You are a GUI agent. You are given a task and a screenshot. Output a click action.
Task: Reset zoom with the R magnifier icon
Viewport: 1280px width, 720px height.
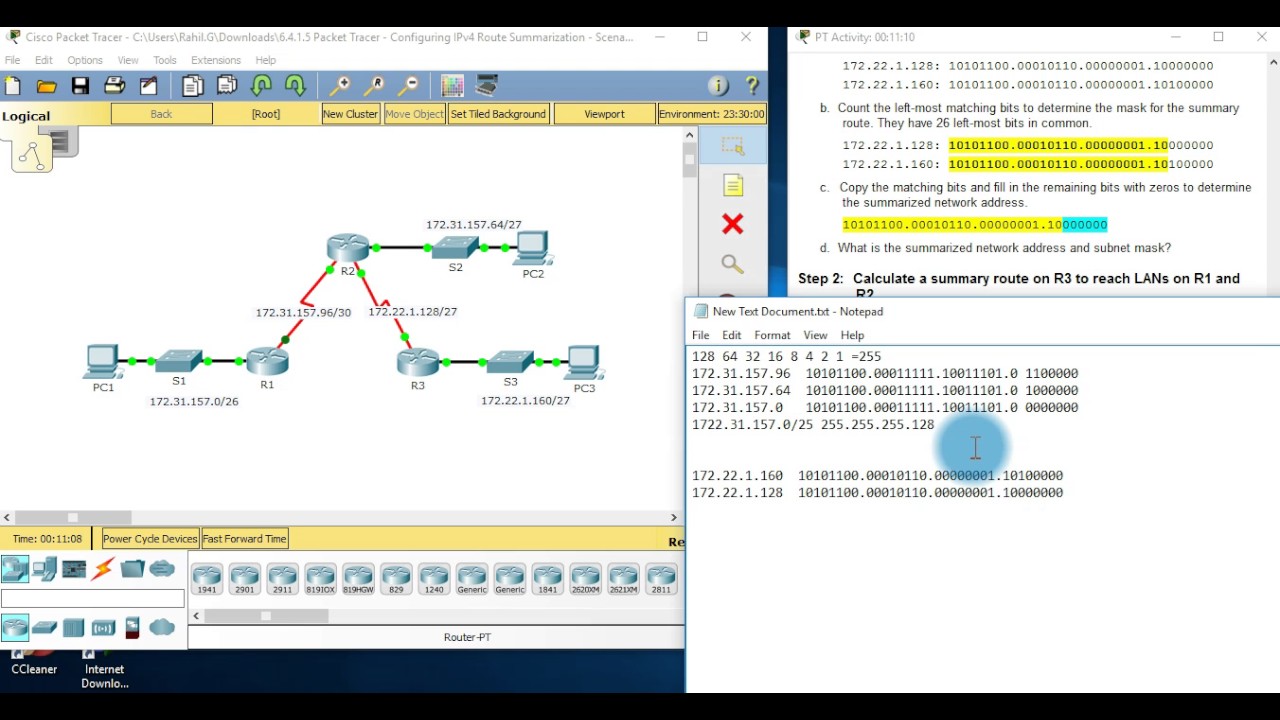coord(374,87)
